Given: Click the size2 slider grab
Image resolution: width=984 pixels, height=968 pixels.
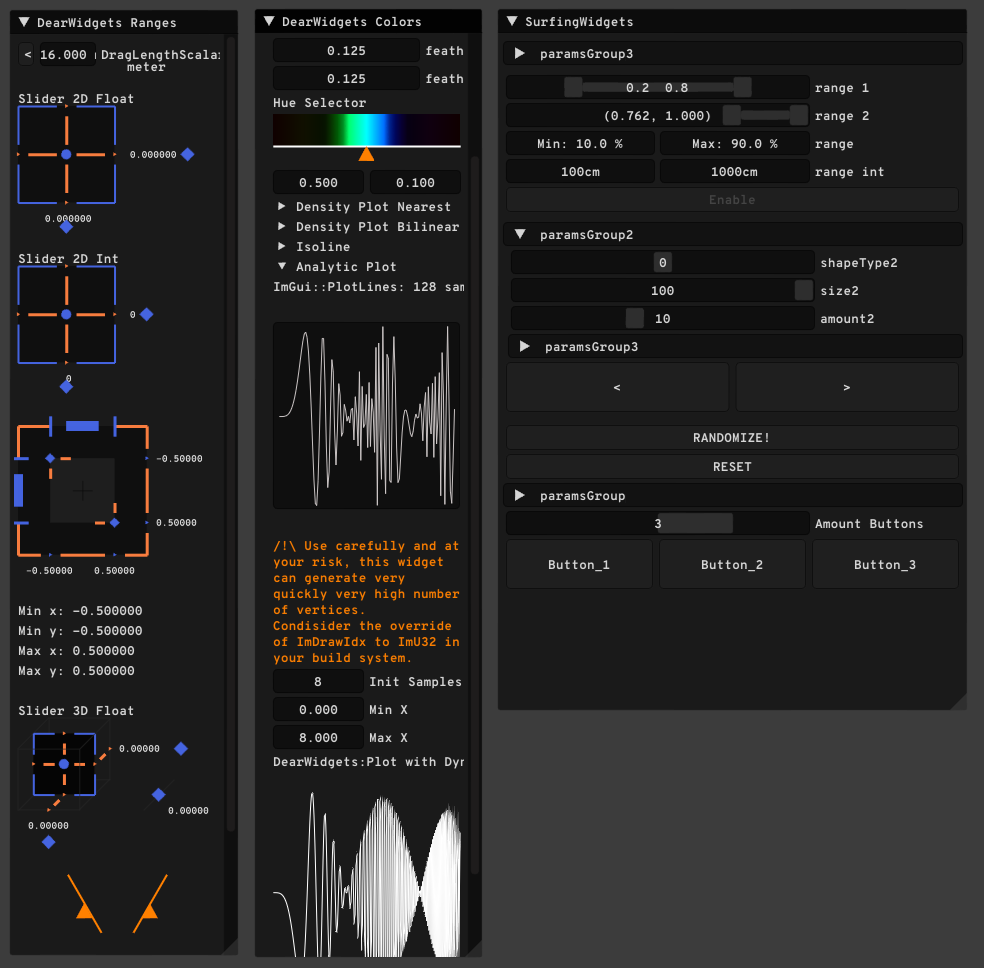Looking at the screenshot, I should pos(804,290).
